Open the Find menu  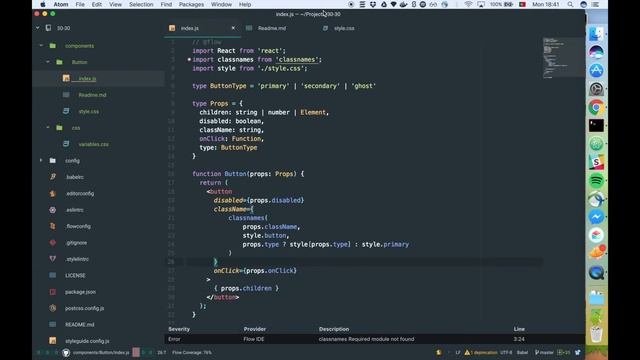pos(166,4)
